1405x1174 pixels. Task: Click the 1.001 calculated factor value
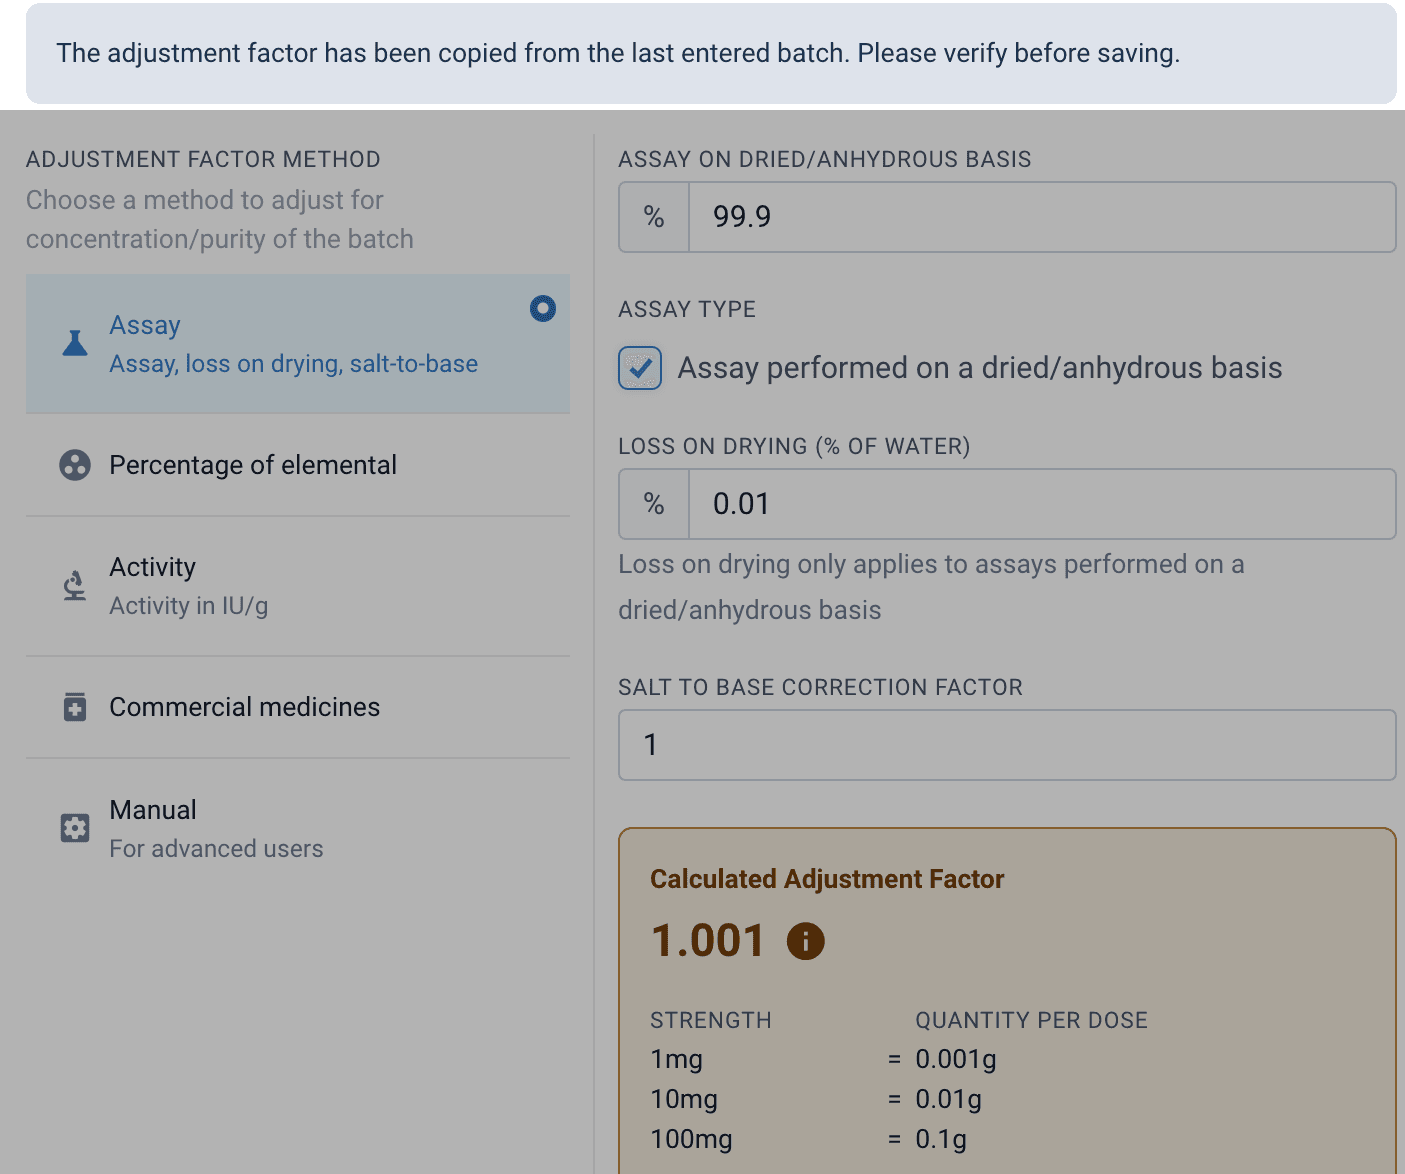point(708,941)
